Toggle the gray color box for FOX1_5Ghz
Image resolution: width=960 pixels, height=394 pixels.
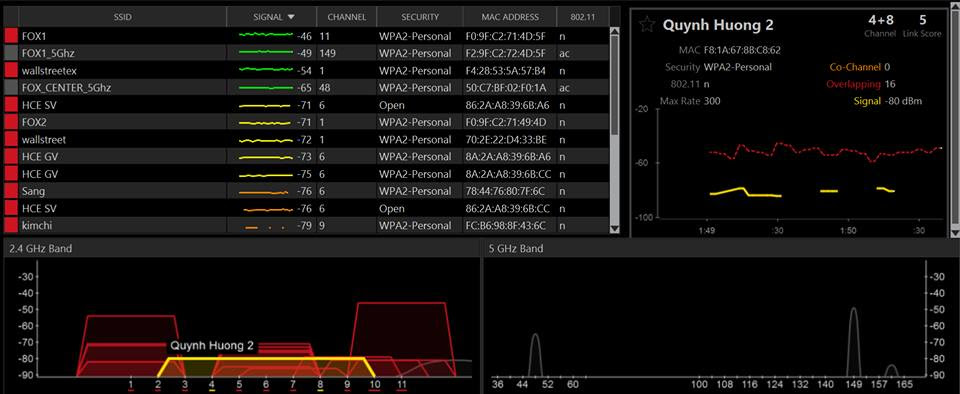click(x=11, y=53)
